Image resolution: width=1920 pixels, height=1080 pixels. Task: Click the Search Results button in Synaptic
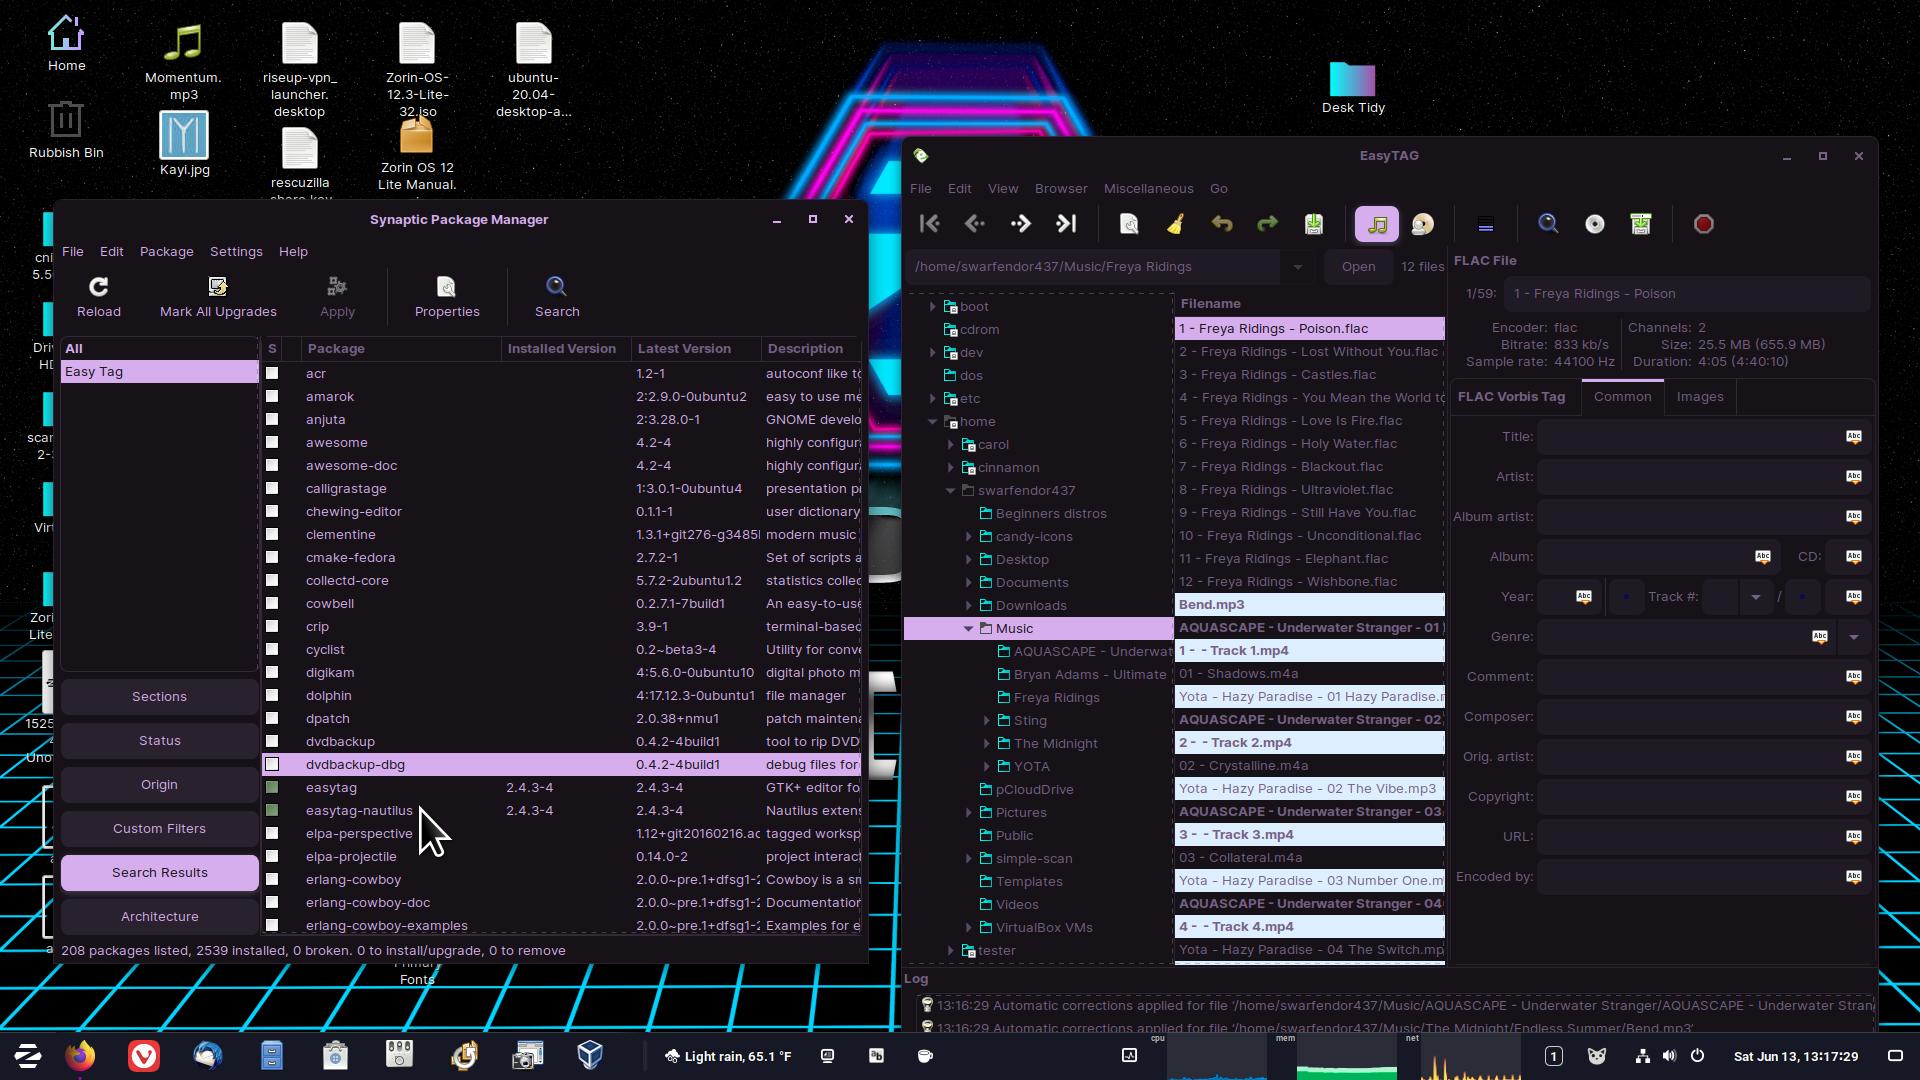click(159, 872)
